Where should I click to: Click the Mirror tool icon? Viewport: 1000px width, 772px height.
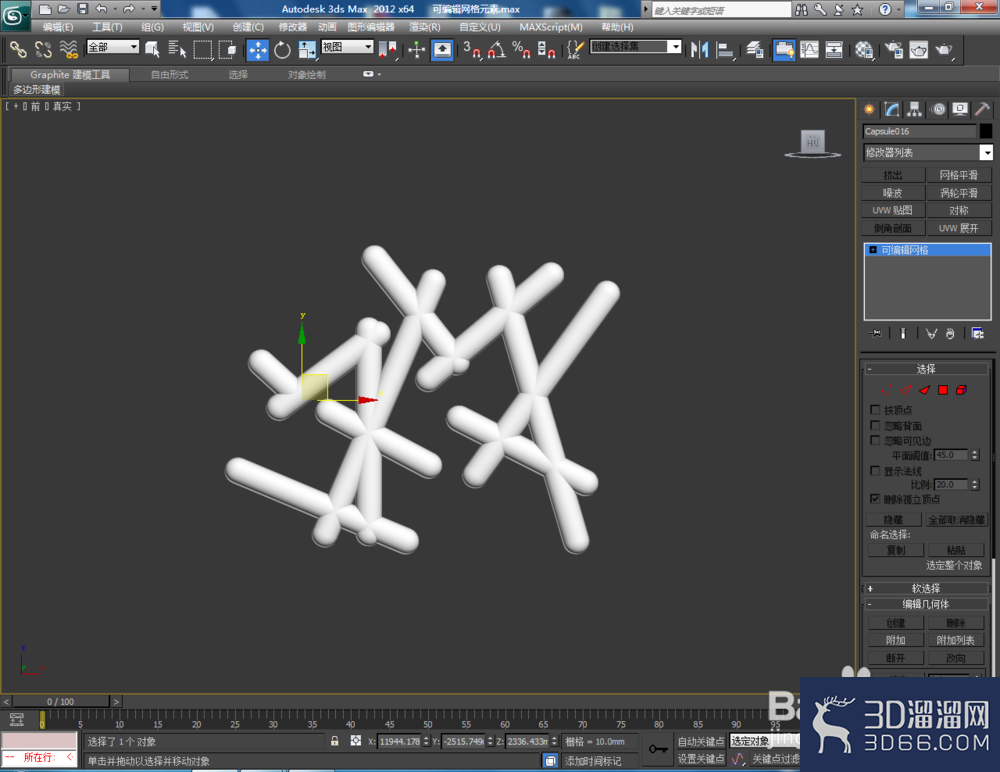click(x=700, y=49)
